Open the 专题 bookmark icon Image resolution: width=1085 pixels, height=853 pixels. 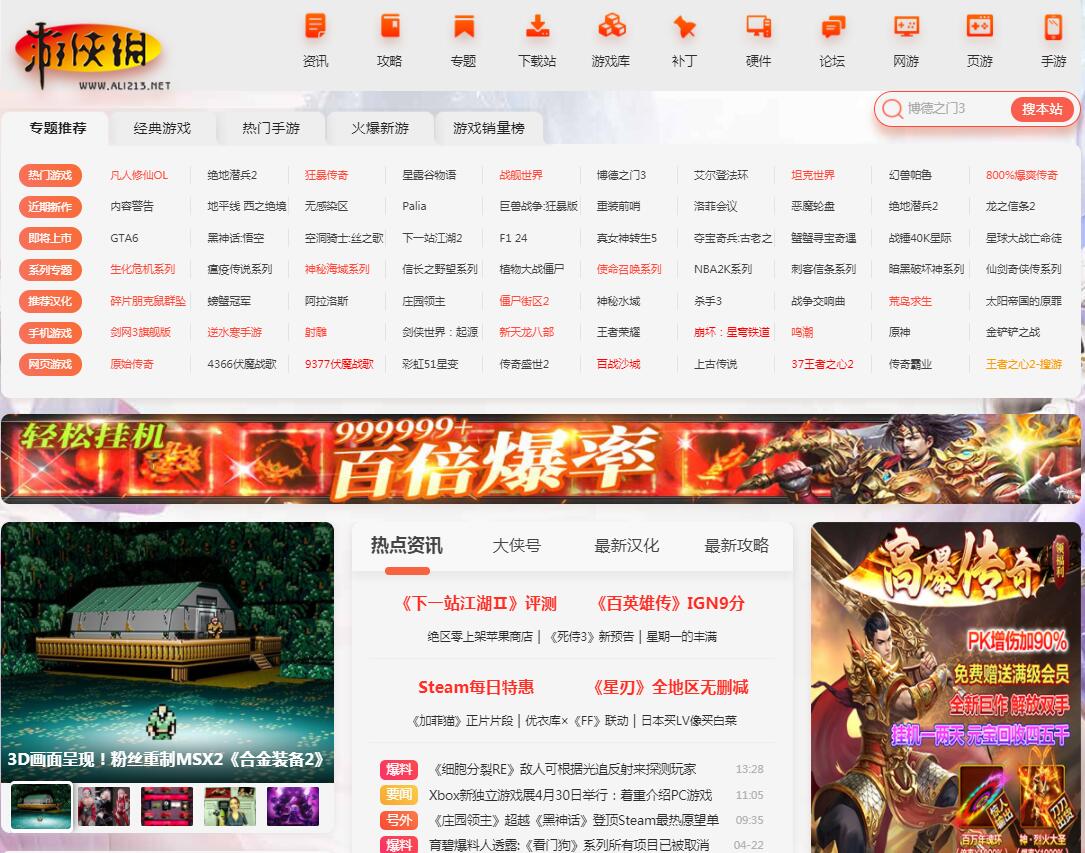pos(464,28)
